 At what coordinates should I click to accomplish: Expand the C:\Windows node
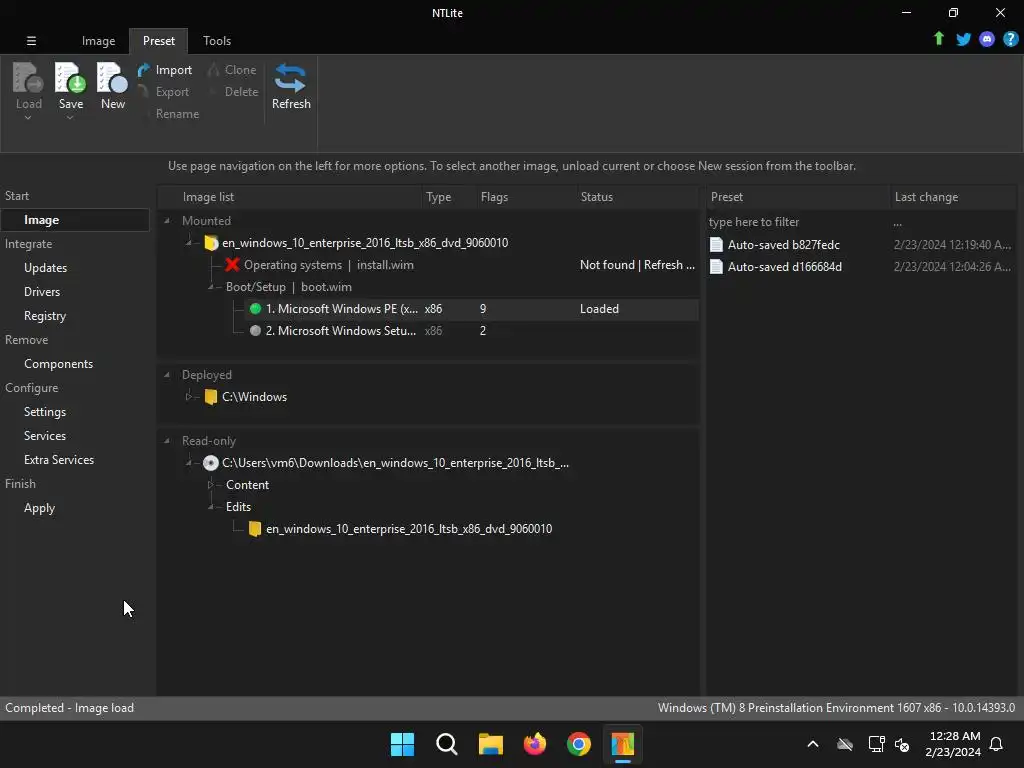pyautogui.click(x=189, y=396)
